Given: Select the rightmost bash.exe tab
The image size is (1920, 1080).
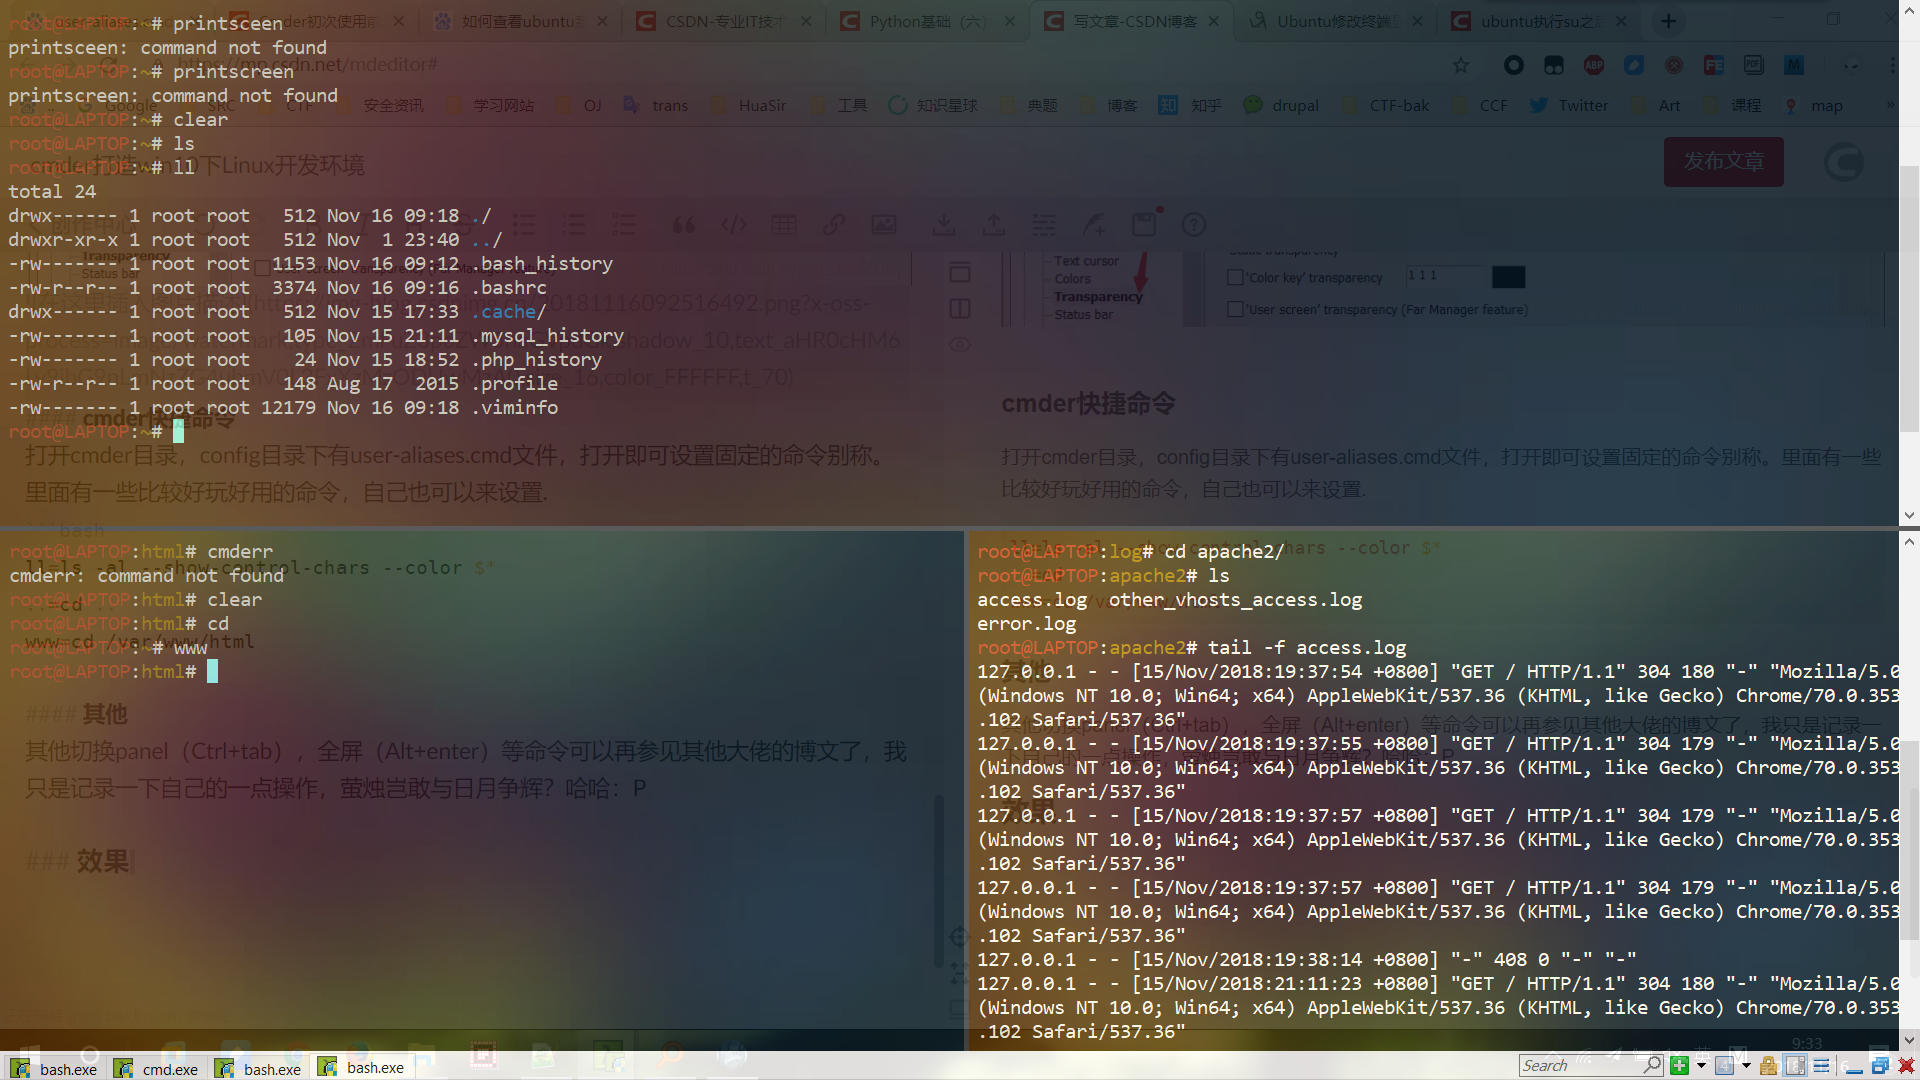Looking at the screenshot, I should click(363, 1067).
